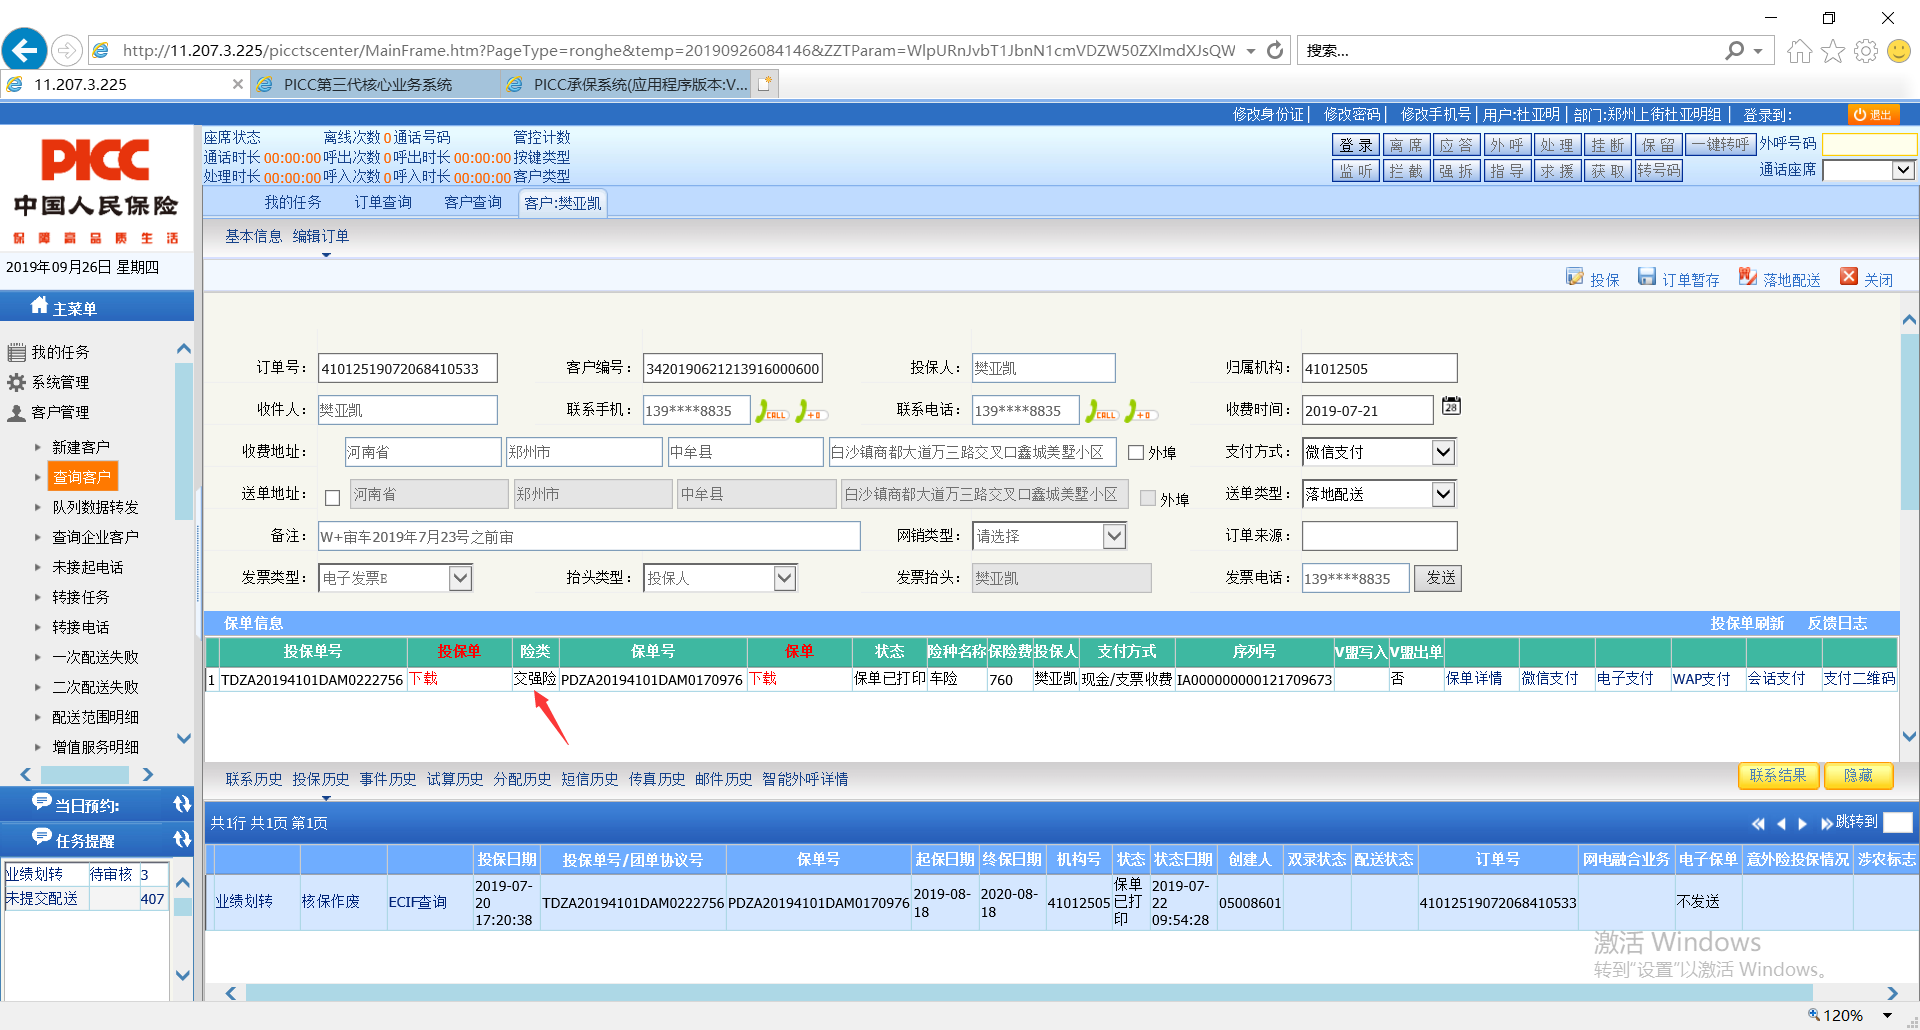The image size is (1920, 1030).
Task: Click the browser refresh icon
Action: pos(1275,50)
